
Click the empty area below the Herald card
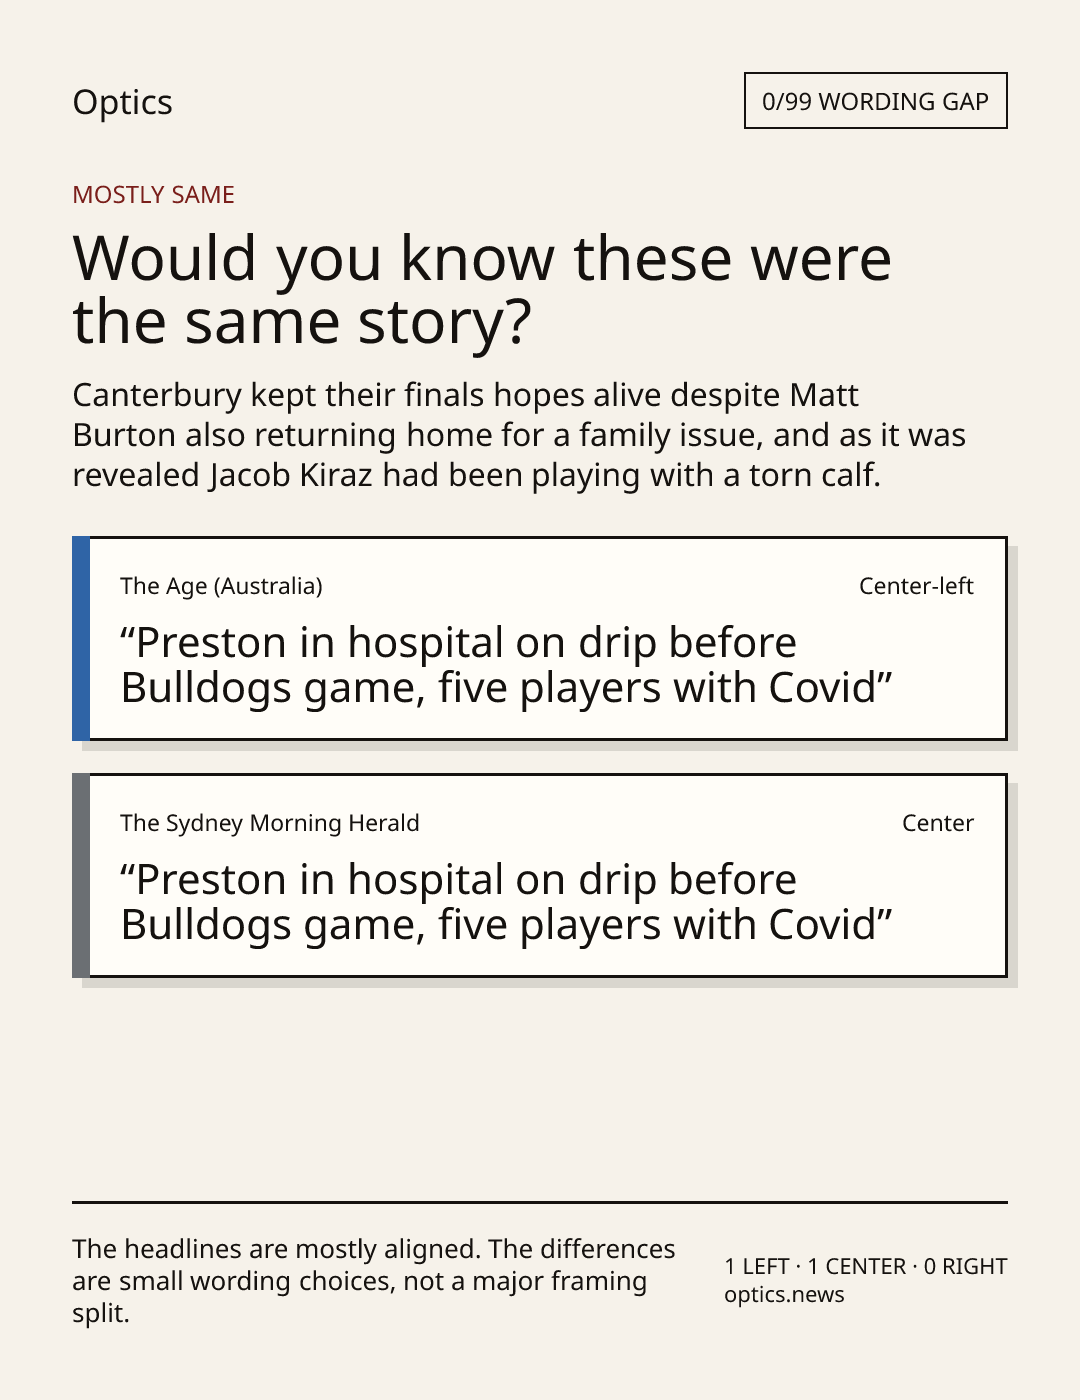pyautogui.click(x=540, y=1090)
